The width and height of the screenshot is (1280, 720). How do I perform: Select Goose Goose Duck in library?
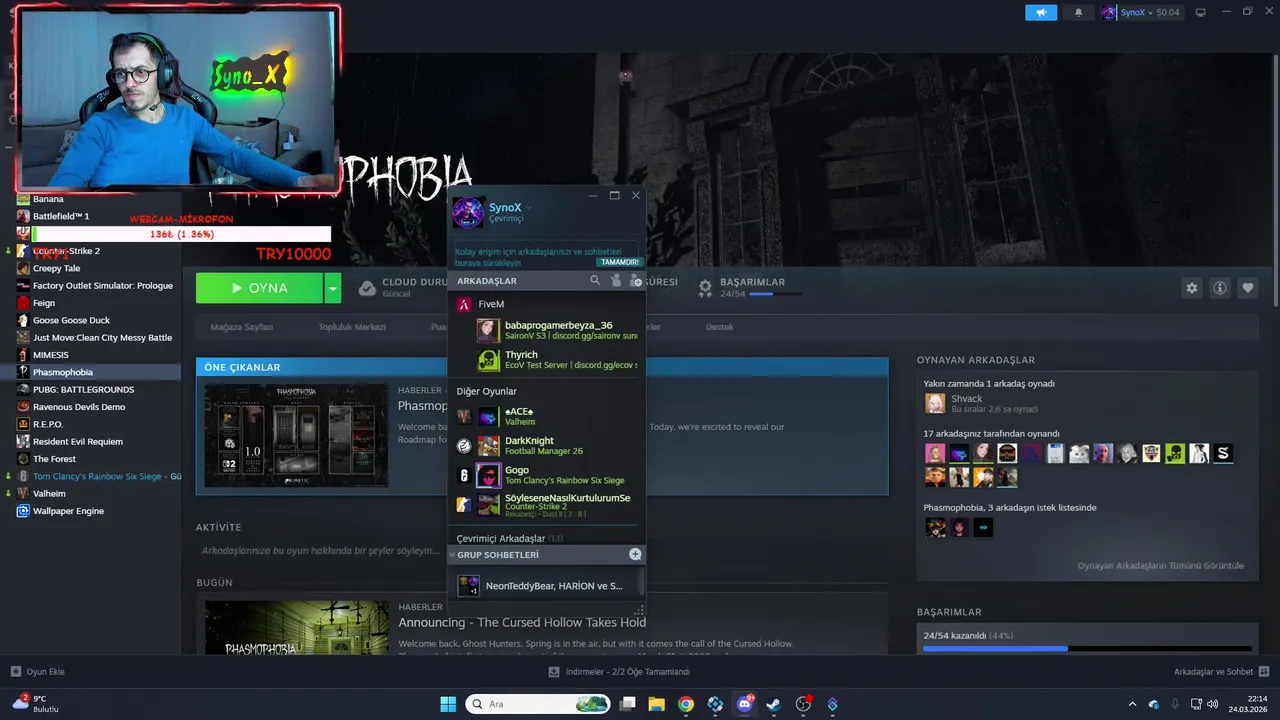71,320
